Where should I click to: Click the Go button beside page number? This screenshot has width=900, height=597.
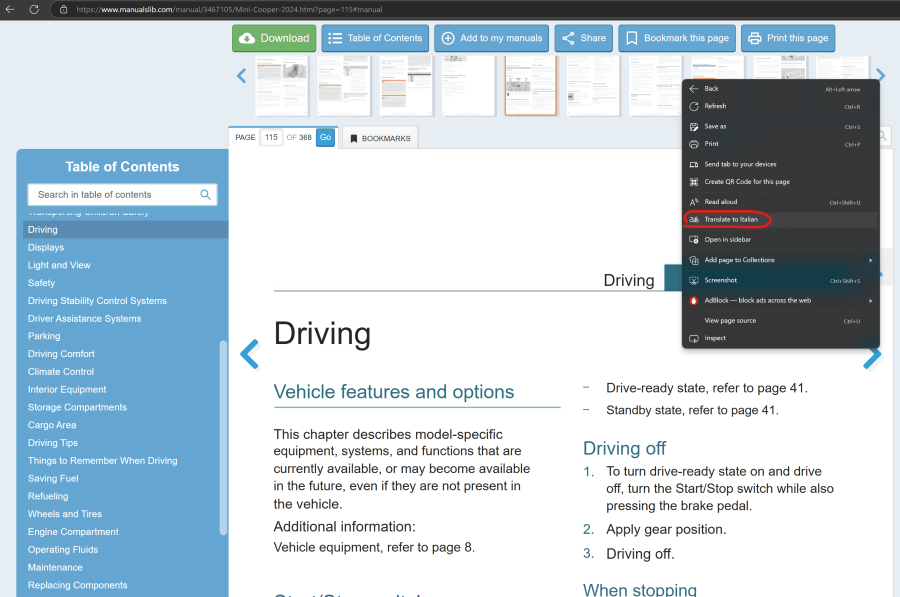(x=325, y=138)
